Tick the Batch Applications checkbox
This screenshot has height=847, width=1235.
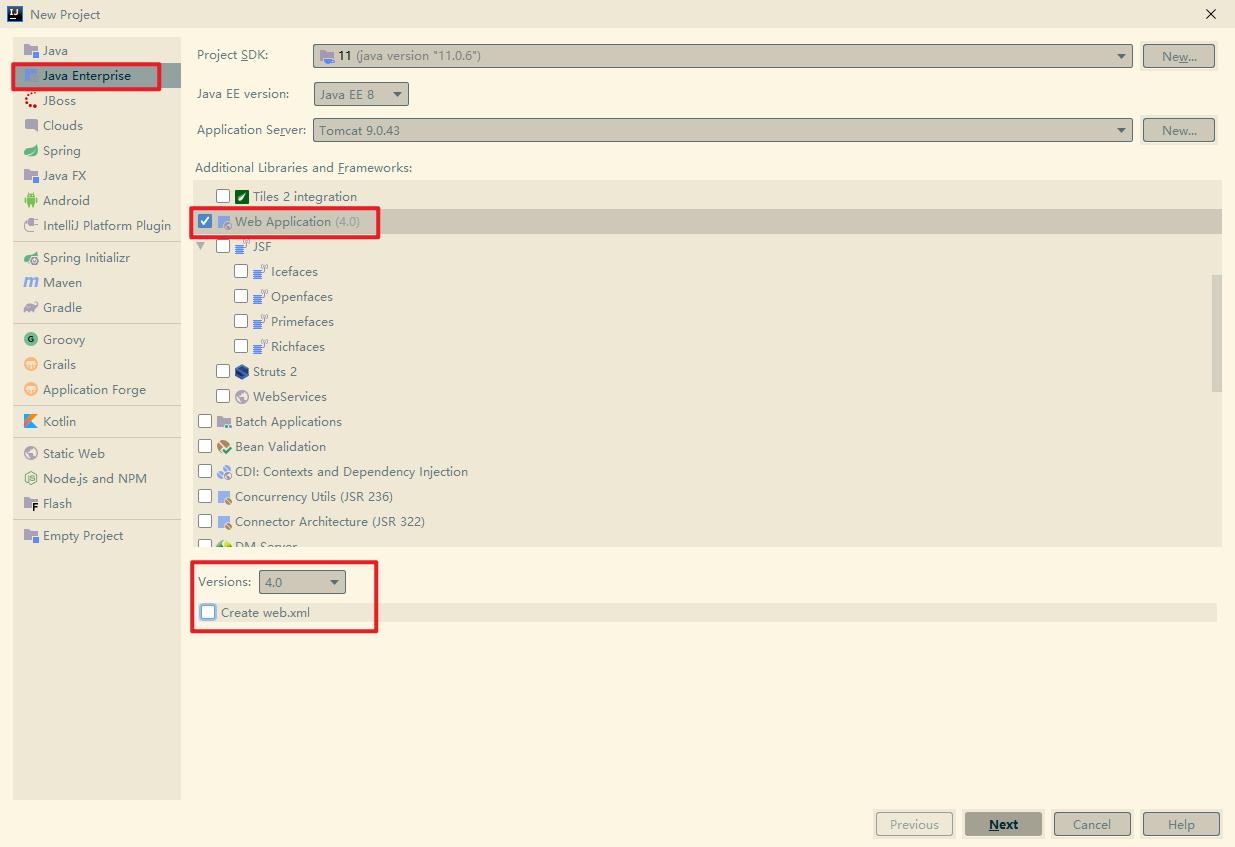(205, 421)
